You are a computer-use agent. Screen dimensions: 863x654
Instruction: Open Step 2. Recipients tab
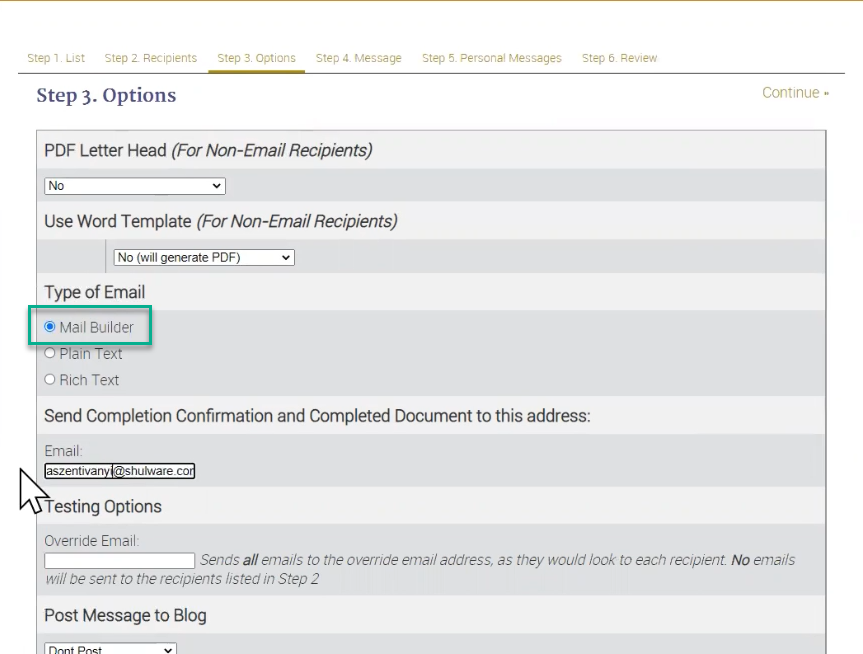[151, 58]
